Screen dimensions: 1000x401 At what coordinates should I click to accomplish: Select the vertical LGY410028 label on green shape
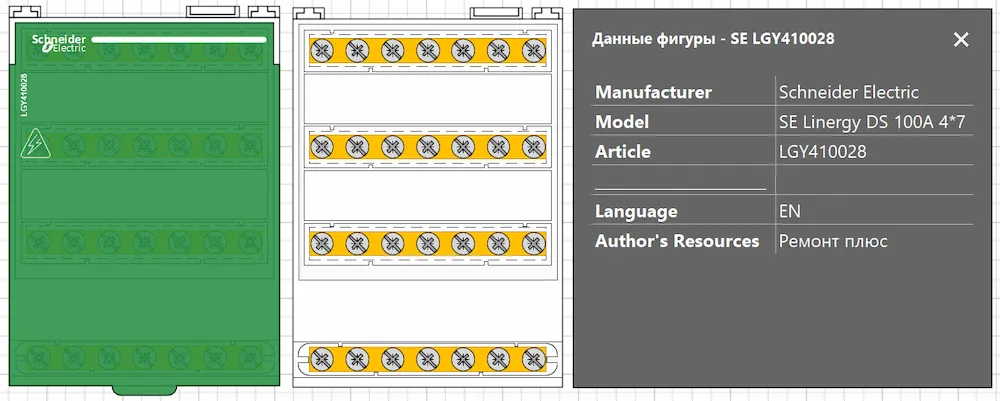click(24, 95)
